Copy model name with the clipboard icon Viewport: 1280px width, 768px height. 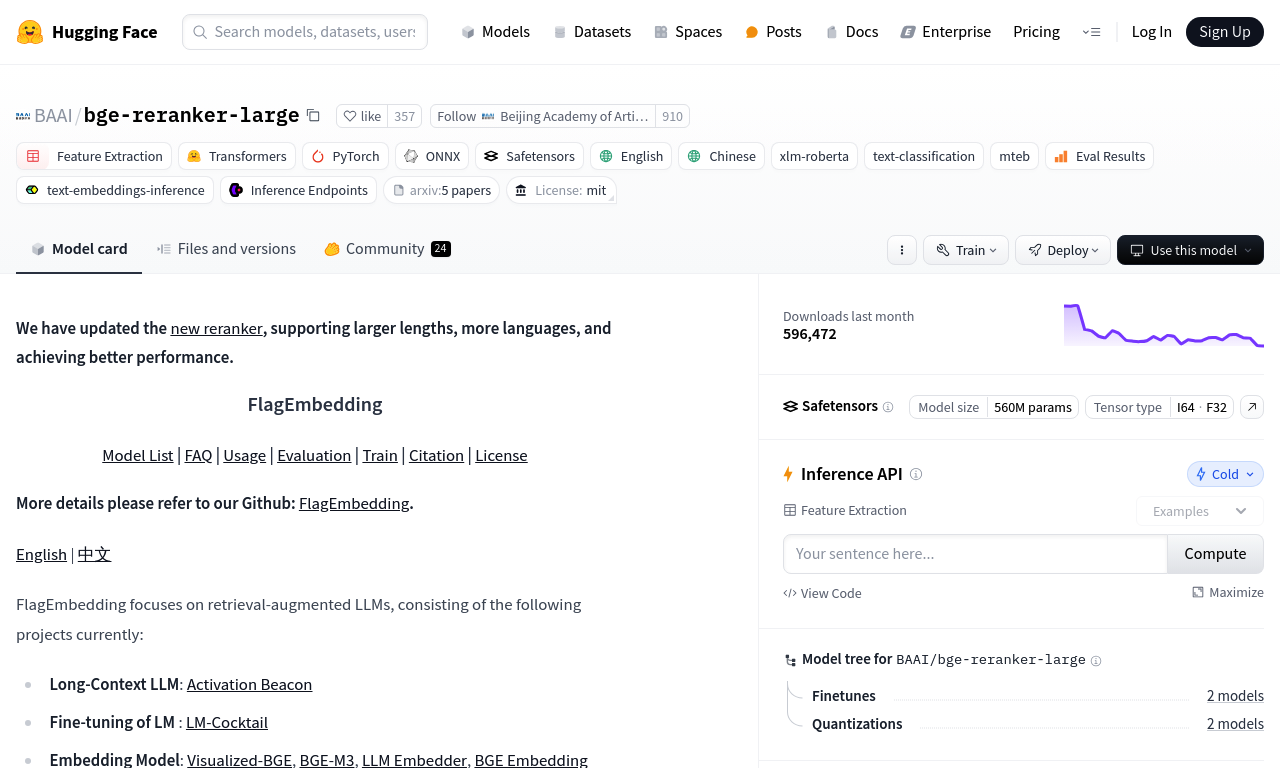point(313,116)
